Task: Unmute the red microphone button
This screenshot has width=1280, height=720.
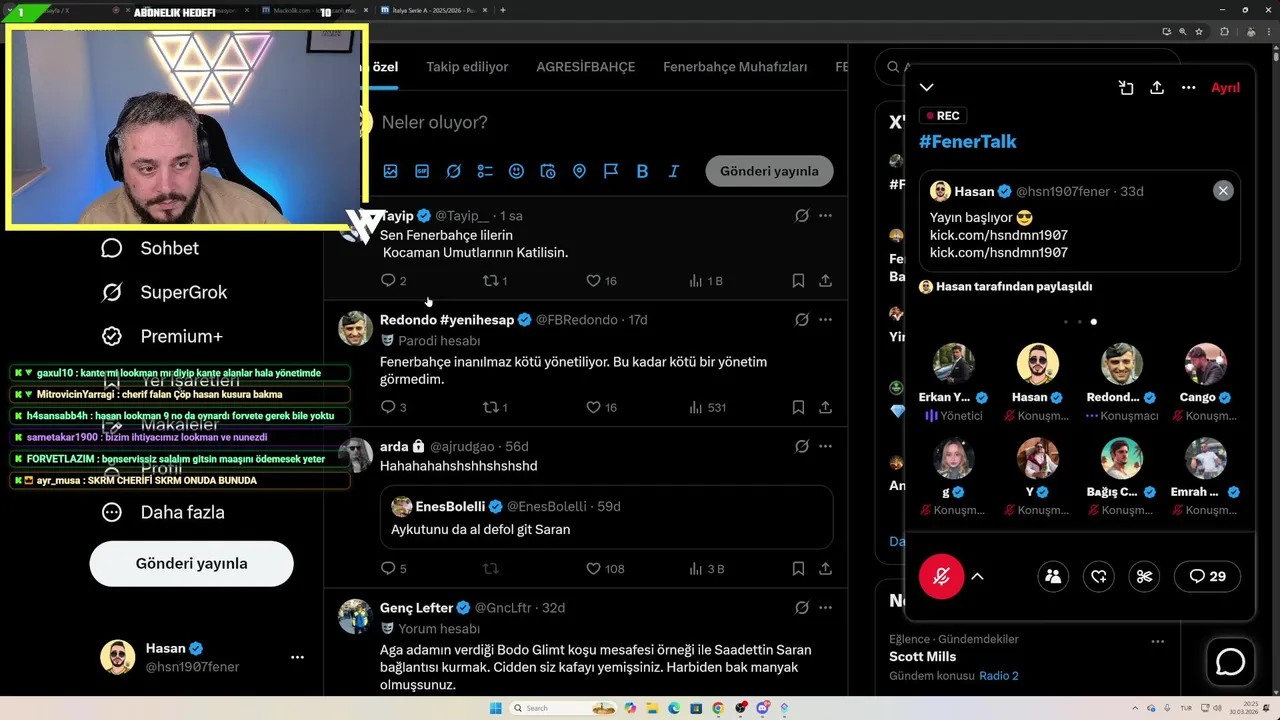Action: click(941, 576)
